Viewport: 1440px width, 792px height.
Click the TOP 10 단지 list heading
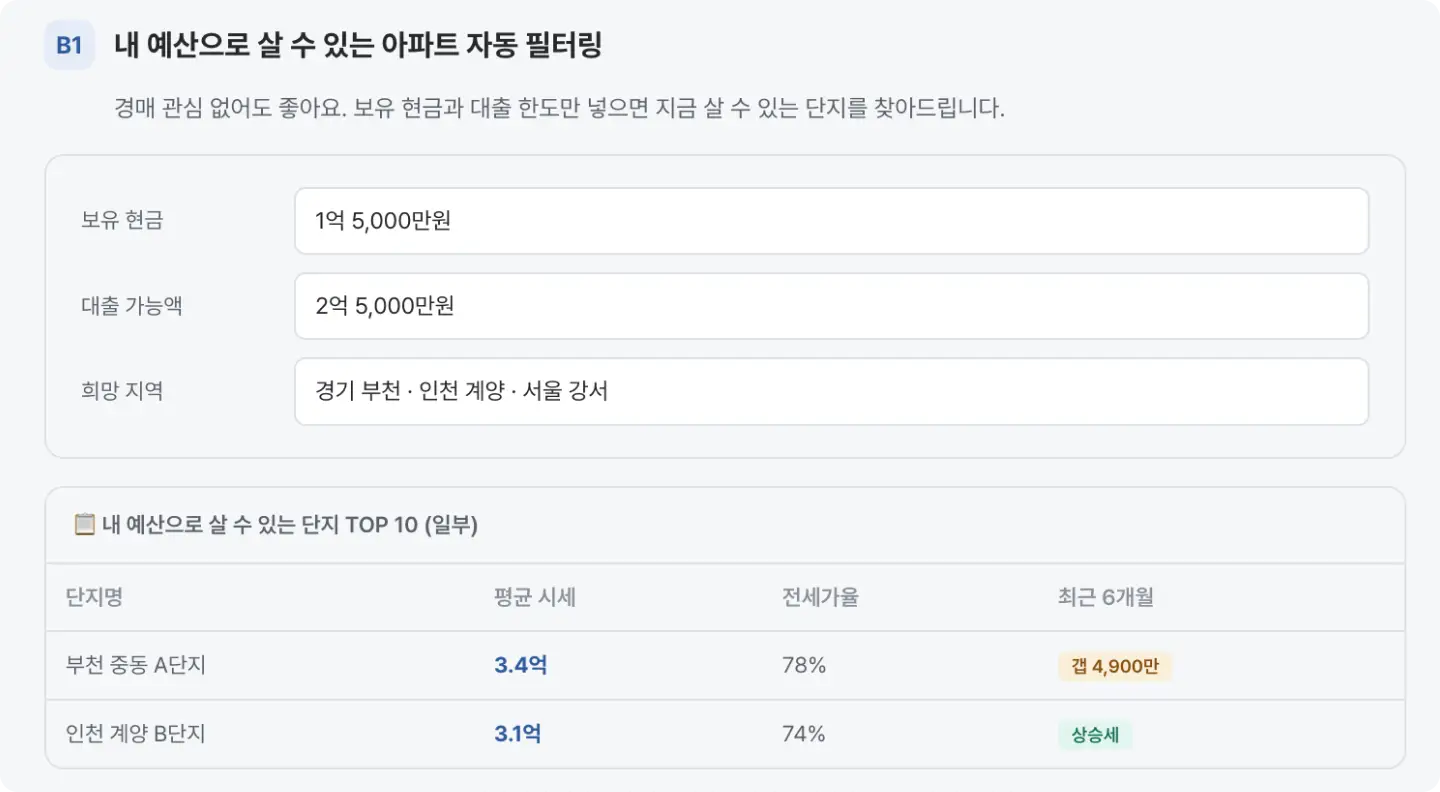pyautogui.click(x=290, y=525)
